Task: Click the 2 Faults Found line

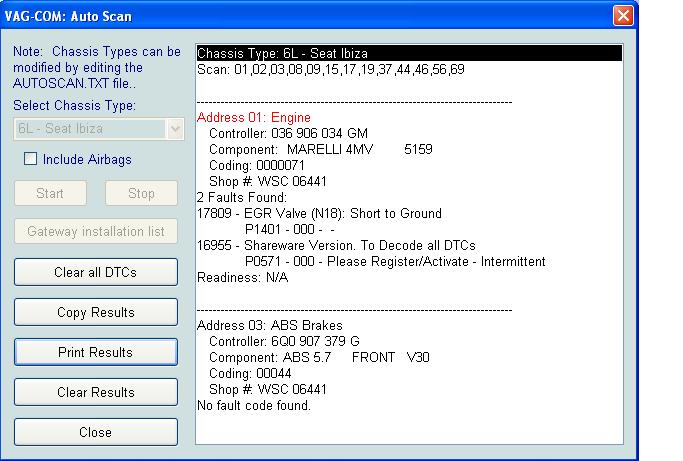Action: [242, 197]
